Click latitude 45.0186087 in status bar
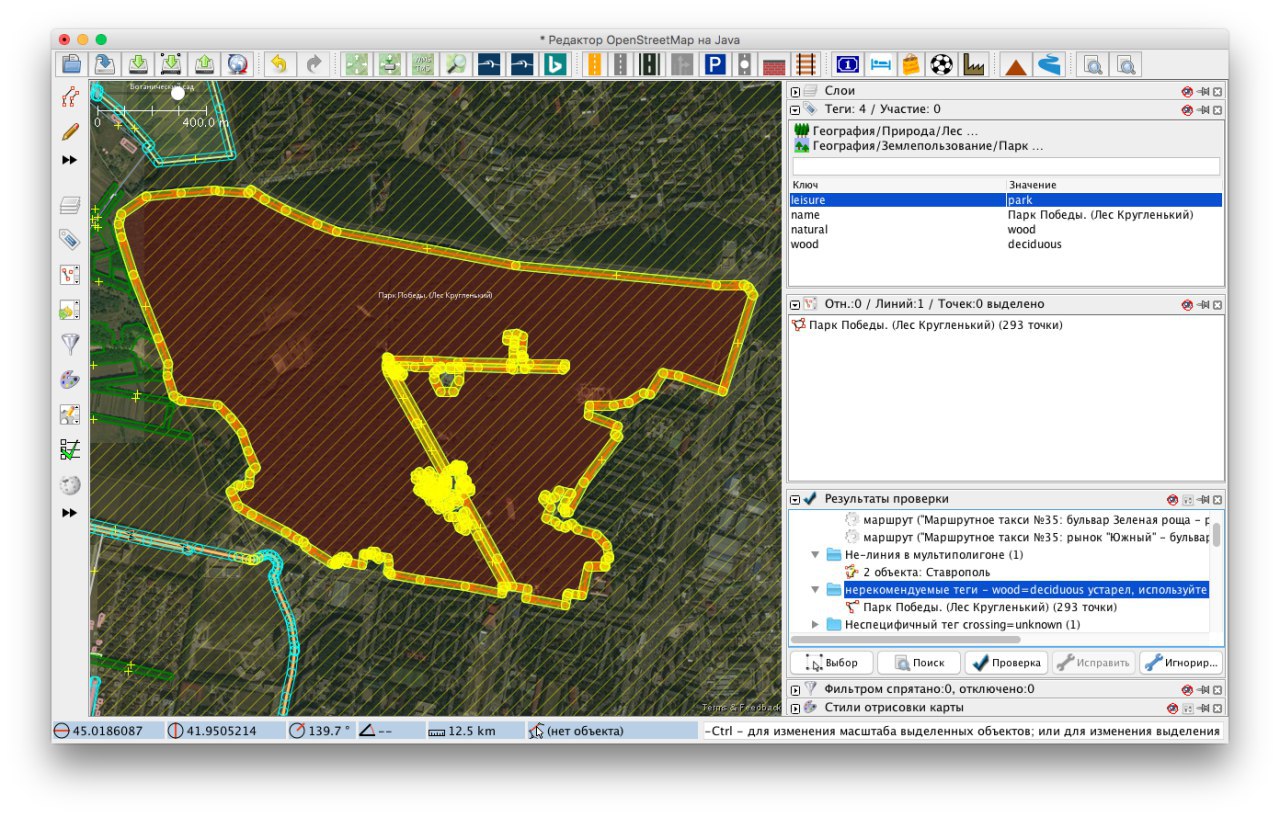This screenshot has width=1280, height=817. (x=106, y=731)
